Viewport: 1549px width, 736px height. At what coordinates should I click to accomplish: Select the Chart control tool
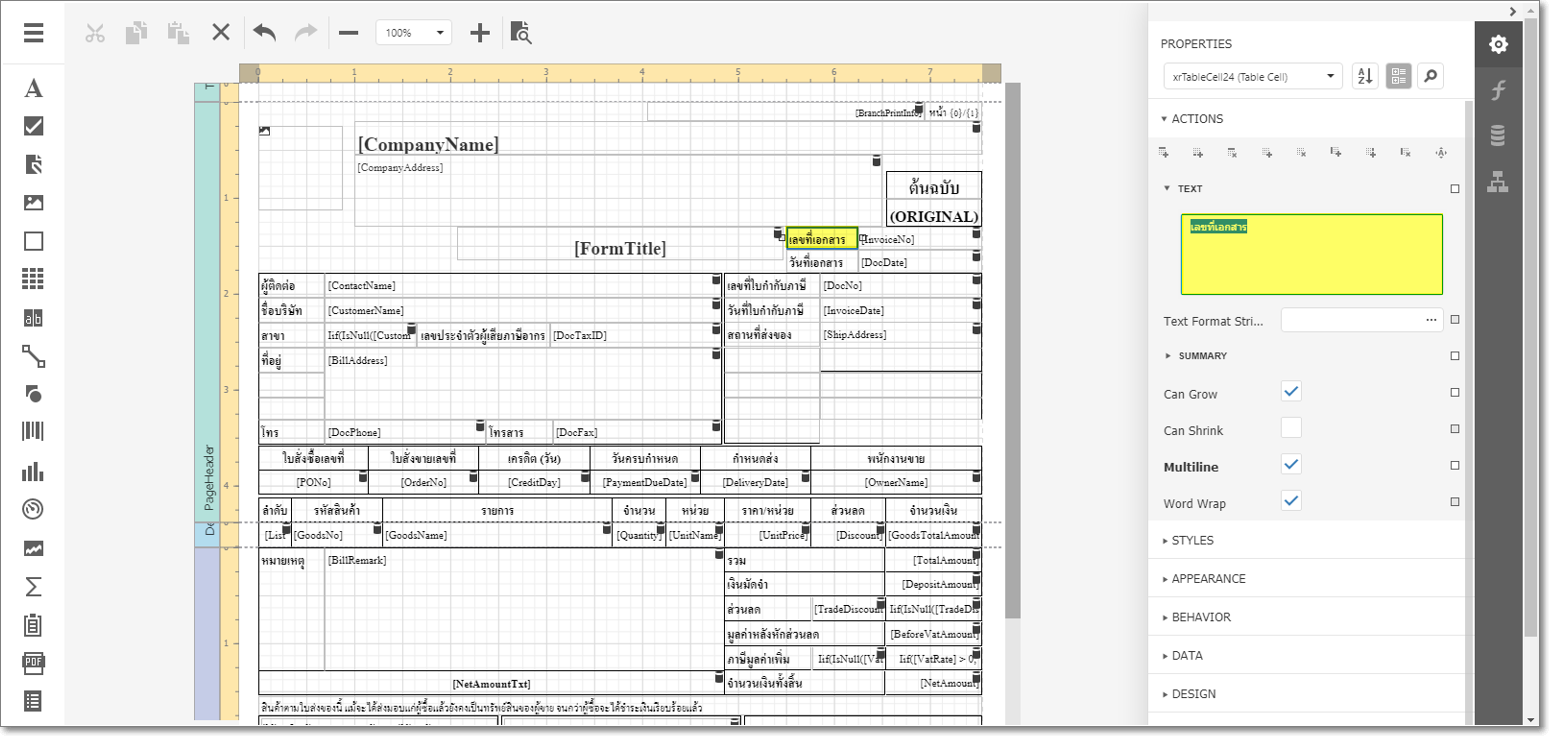pyautogui.click(x=33, y=471)
